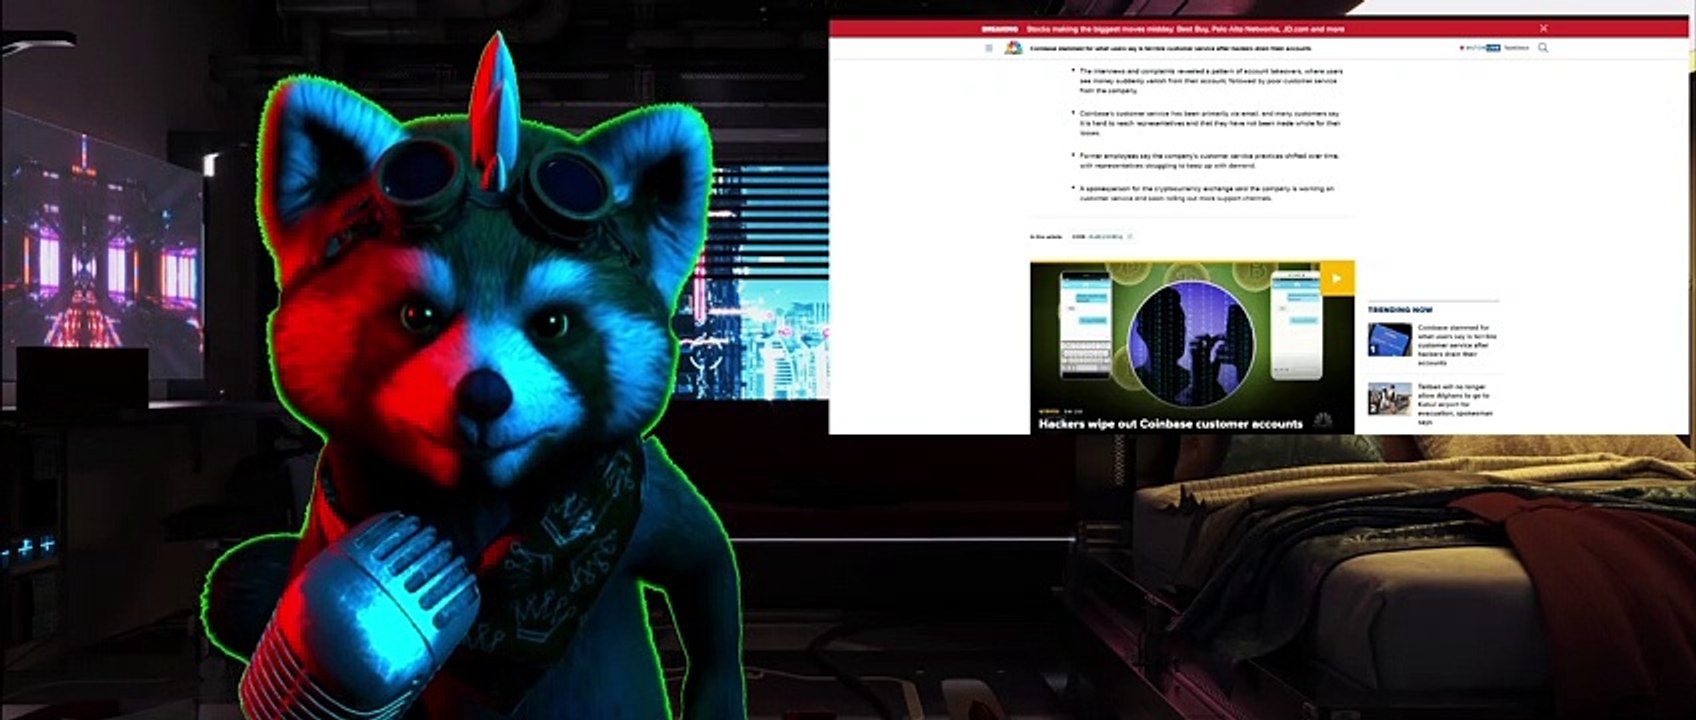
Task: Click the Trending Now heading
Action: click(x=1400, y=310)
